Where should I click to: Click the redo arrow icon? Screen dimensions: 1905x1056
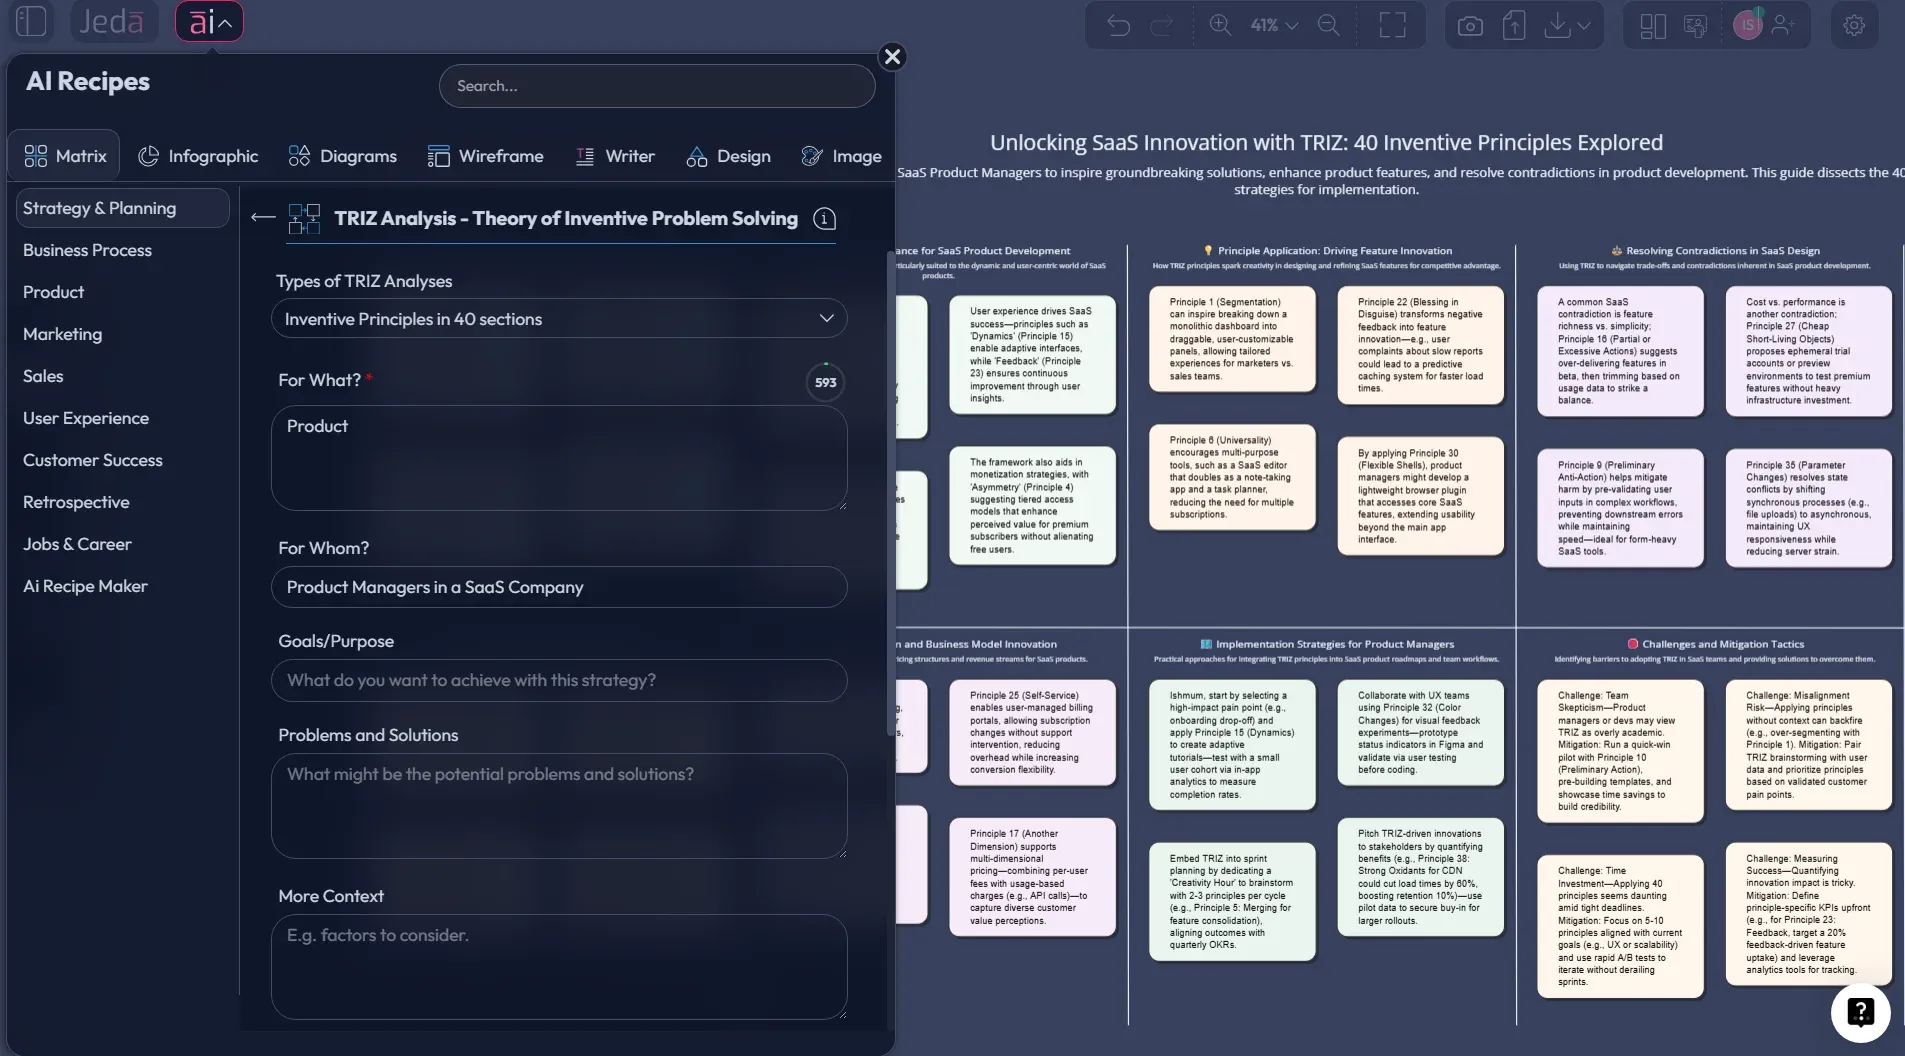[1162, 25]
